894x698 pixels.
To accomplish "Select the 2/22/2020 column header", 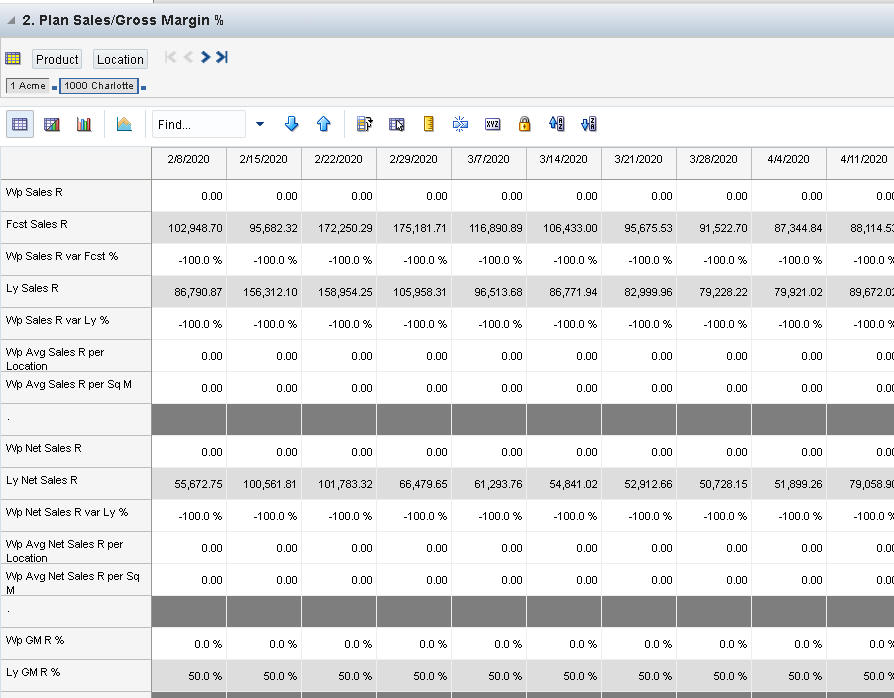I will click(339, 163).
